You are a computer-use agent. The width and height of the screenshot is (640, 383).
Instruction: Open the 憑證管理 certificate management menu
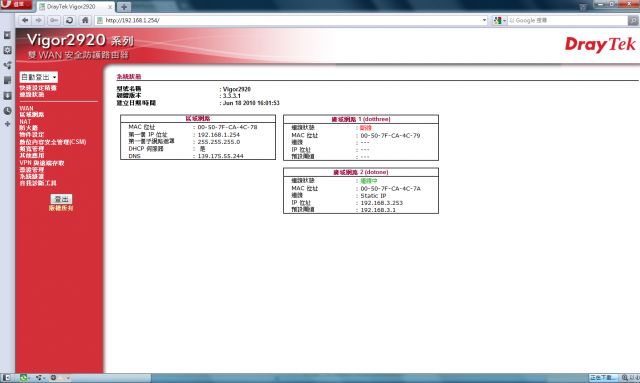pos(32,170)
